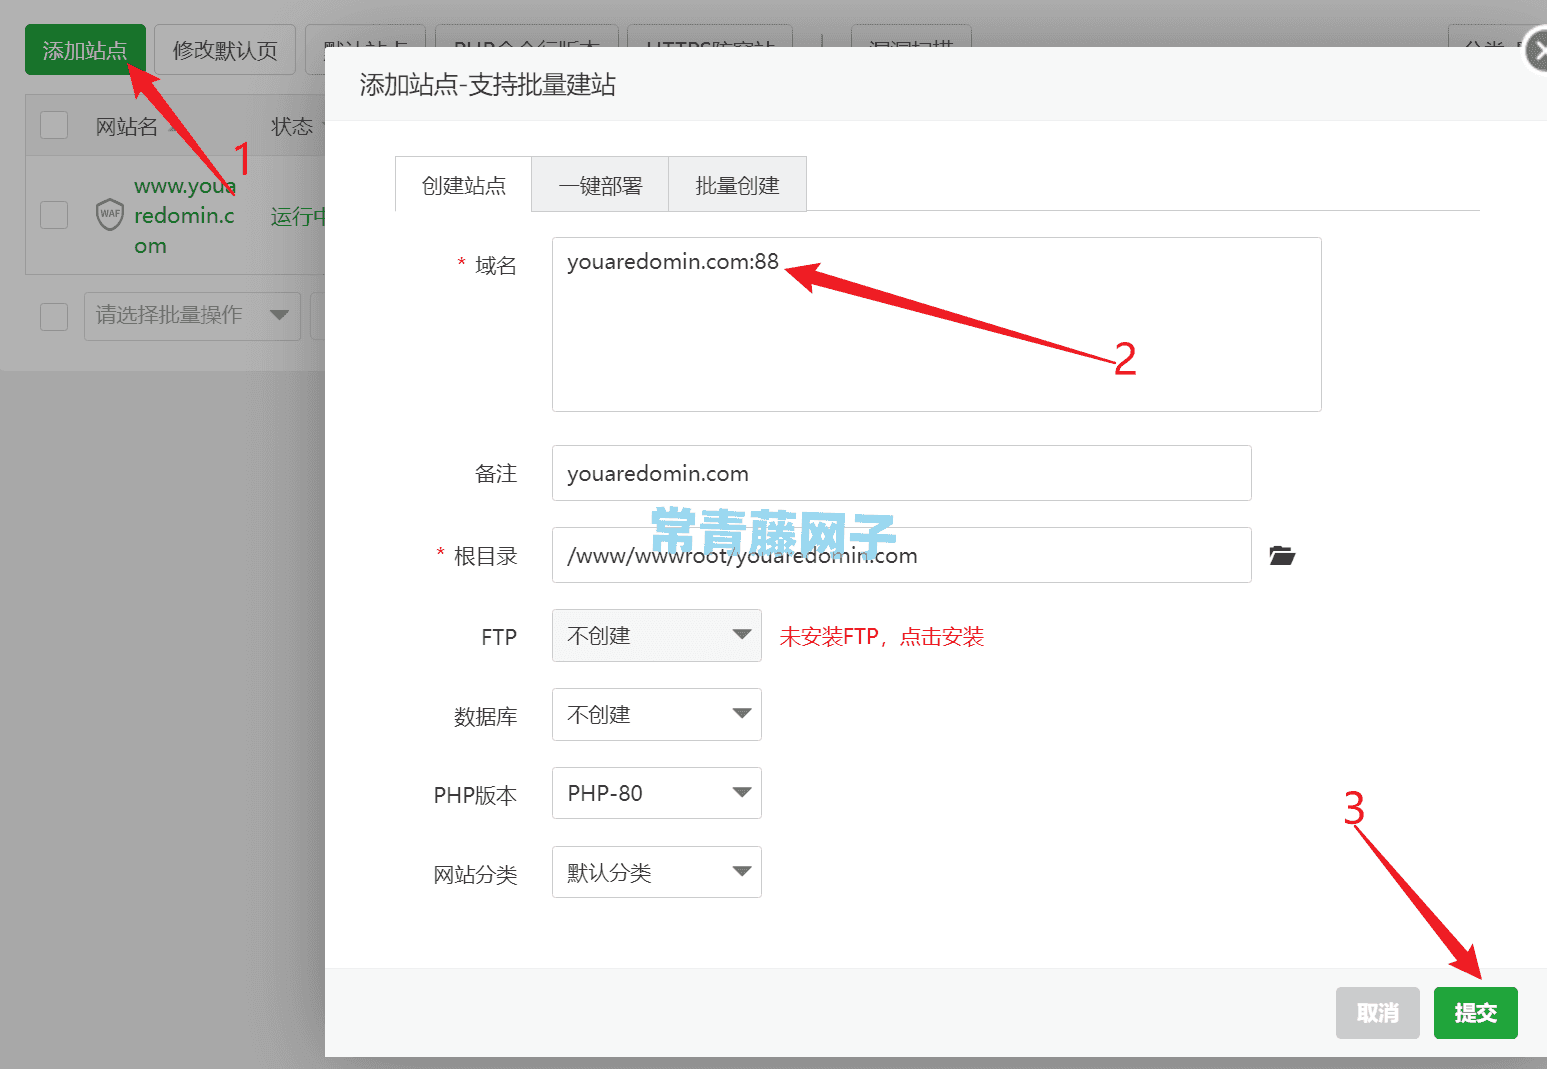Check the checkbox for the www.youaredomin.com row

(x=53, y=214)
